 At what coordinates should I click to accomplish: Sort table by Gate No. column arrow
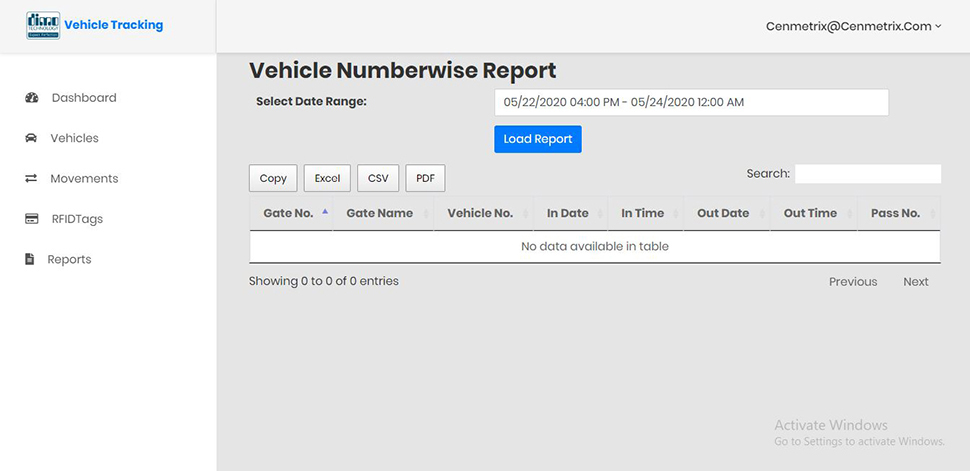click(325, 212)
